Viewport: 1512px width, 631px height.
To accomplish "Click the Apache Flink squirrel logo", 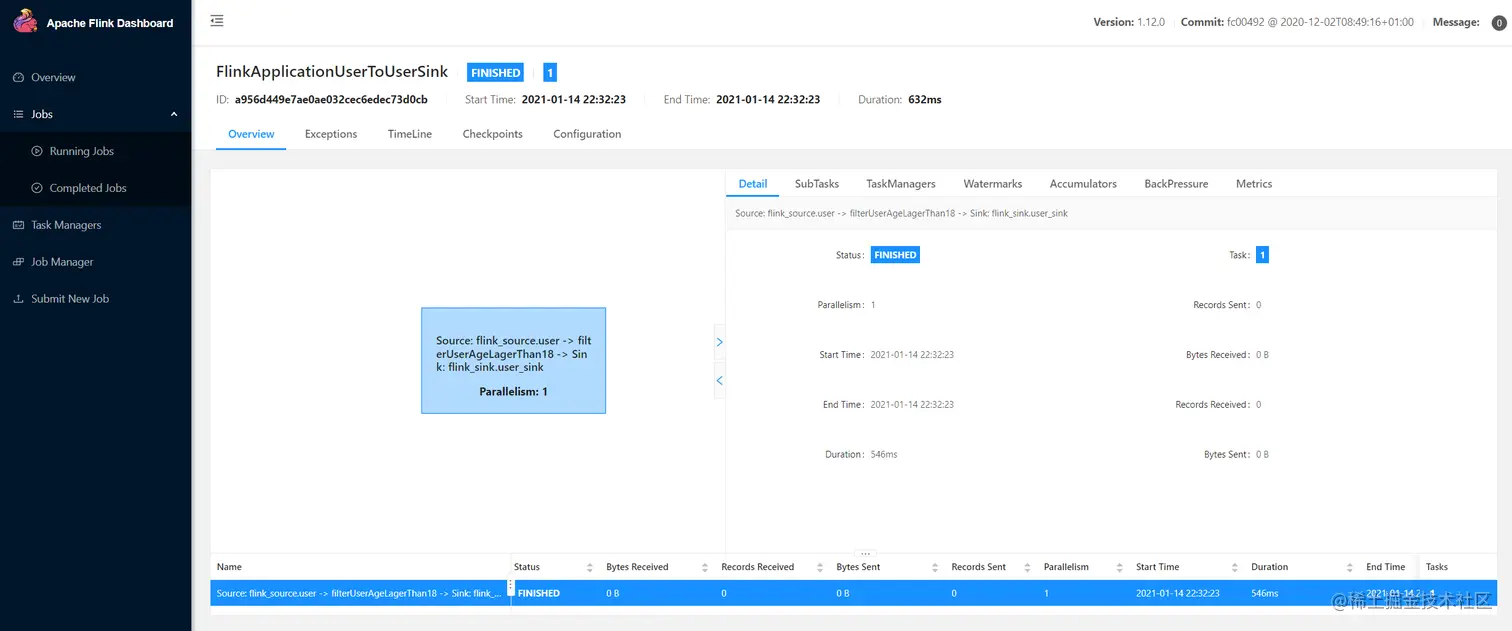I will tap(25, 21).
